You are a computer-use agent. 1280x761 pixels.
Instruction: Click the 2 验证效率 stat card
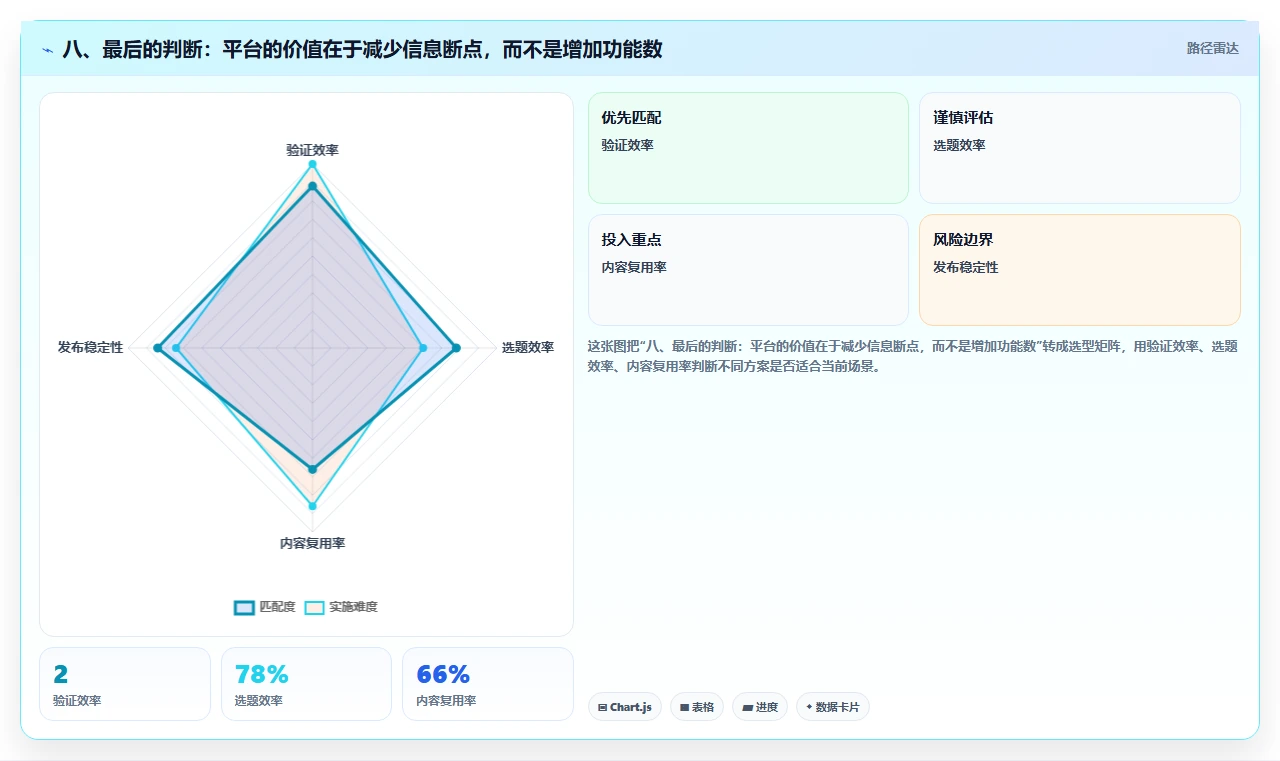tap(125, 684)
